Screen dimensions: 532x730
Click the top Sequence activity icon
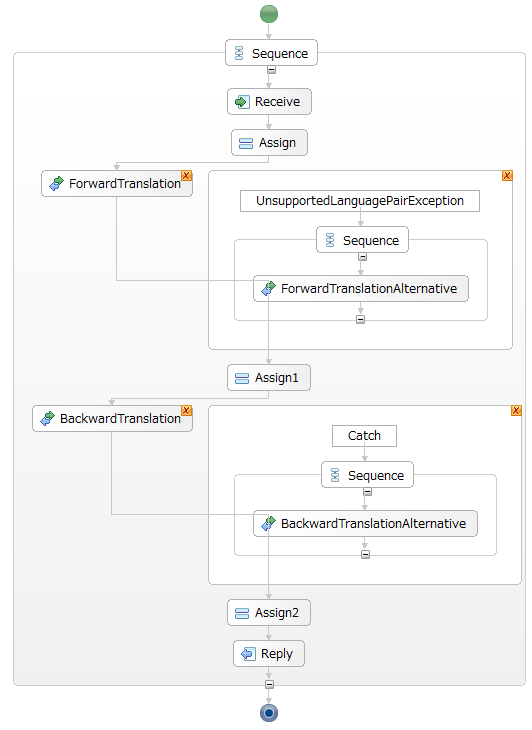[x=239, y=53]
